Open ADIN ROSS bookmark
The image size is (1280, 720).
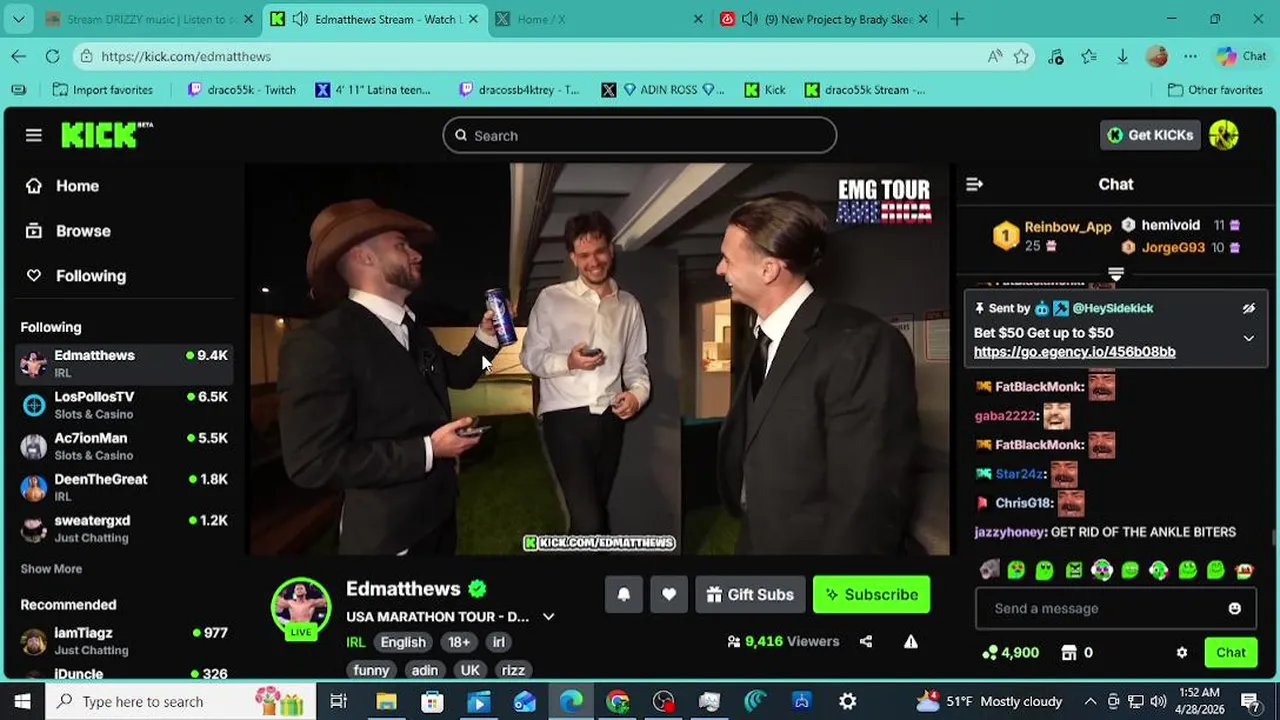[x=663, y=90]
